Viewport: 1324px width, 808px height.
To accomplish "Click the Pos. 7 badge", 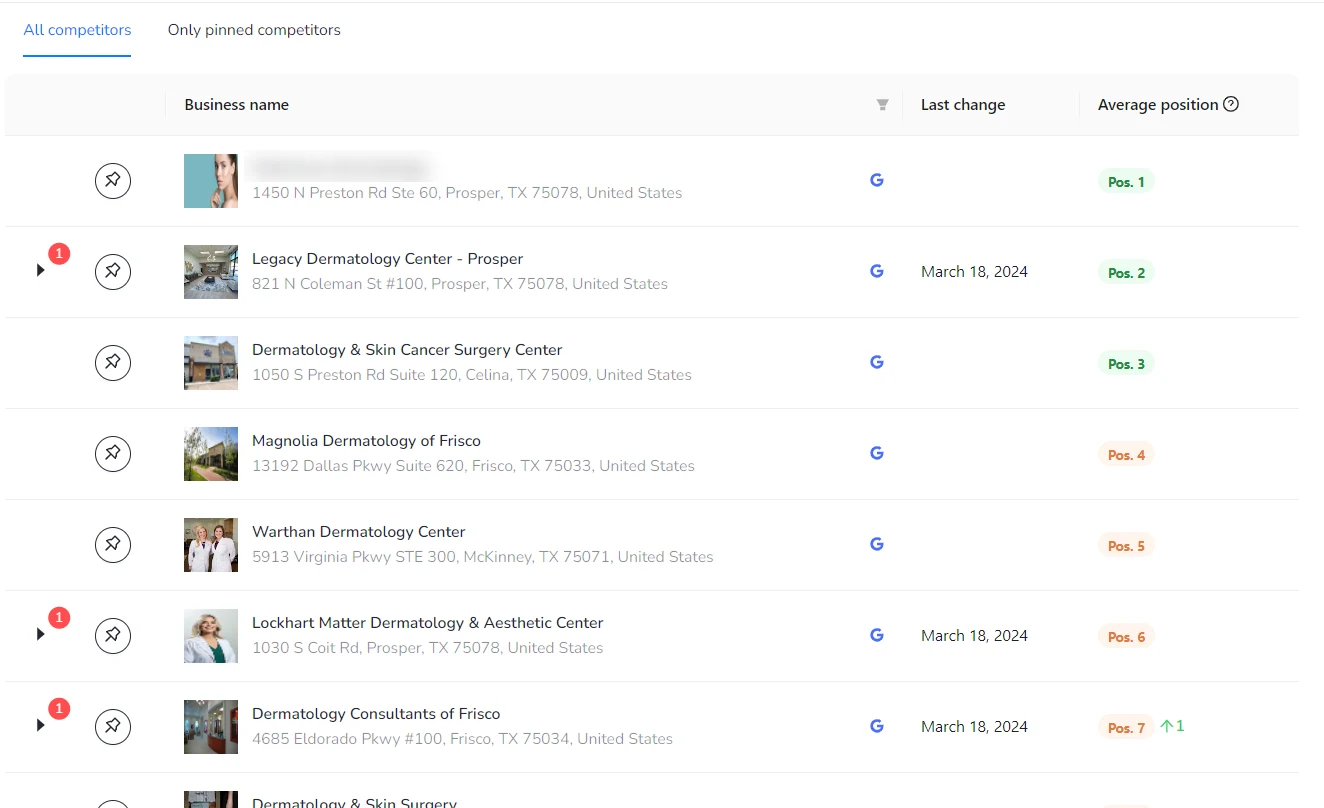I will tap(1126, 728).
